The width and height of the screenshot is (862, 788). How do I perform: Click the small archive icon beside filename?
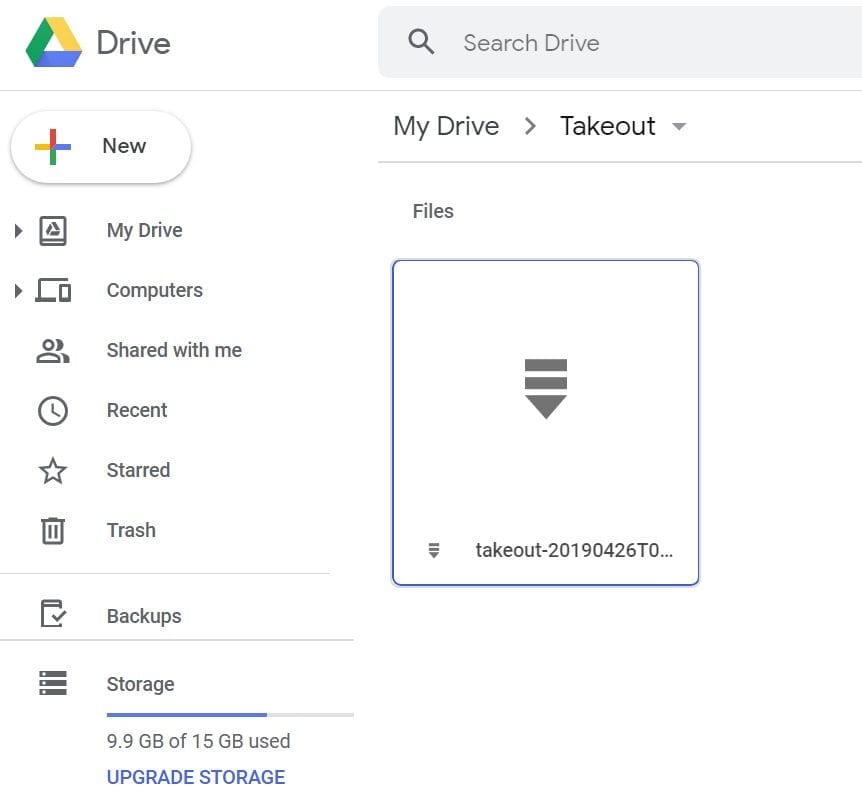(434, 550)
